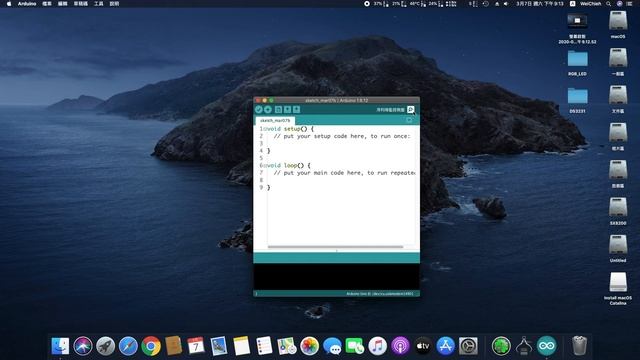640x360 pixels.
Task: Click the date and time in menu bar
Action: (540, 4)
